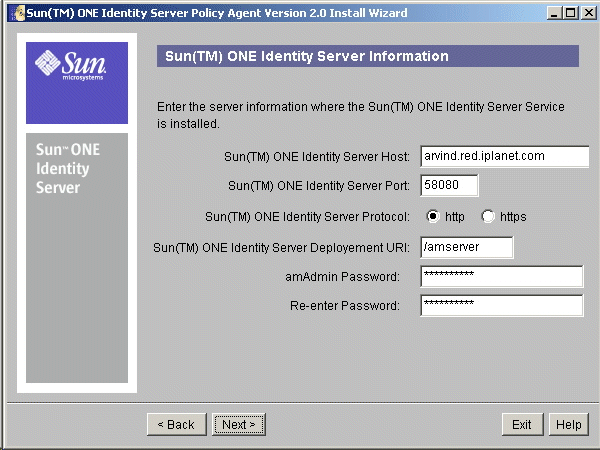Choose the https protocol option
Screen dimensions: 600x450
pyautogui.click(x=488, y=217)
